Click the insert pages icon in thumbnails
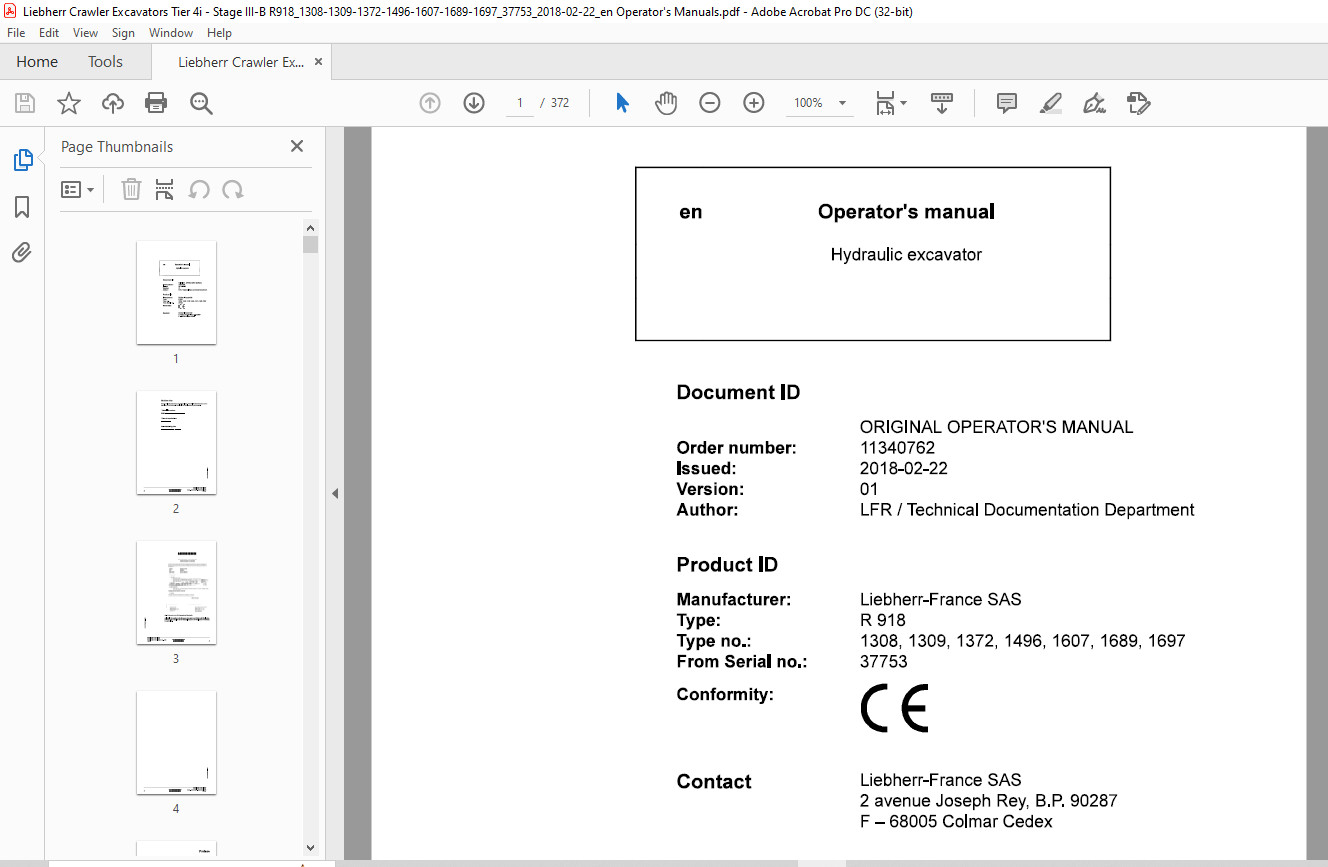 click(165, 189)
